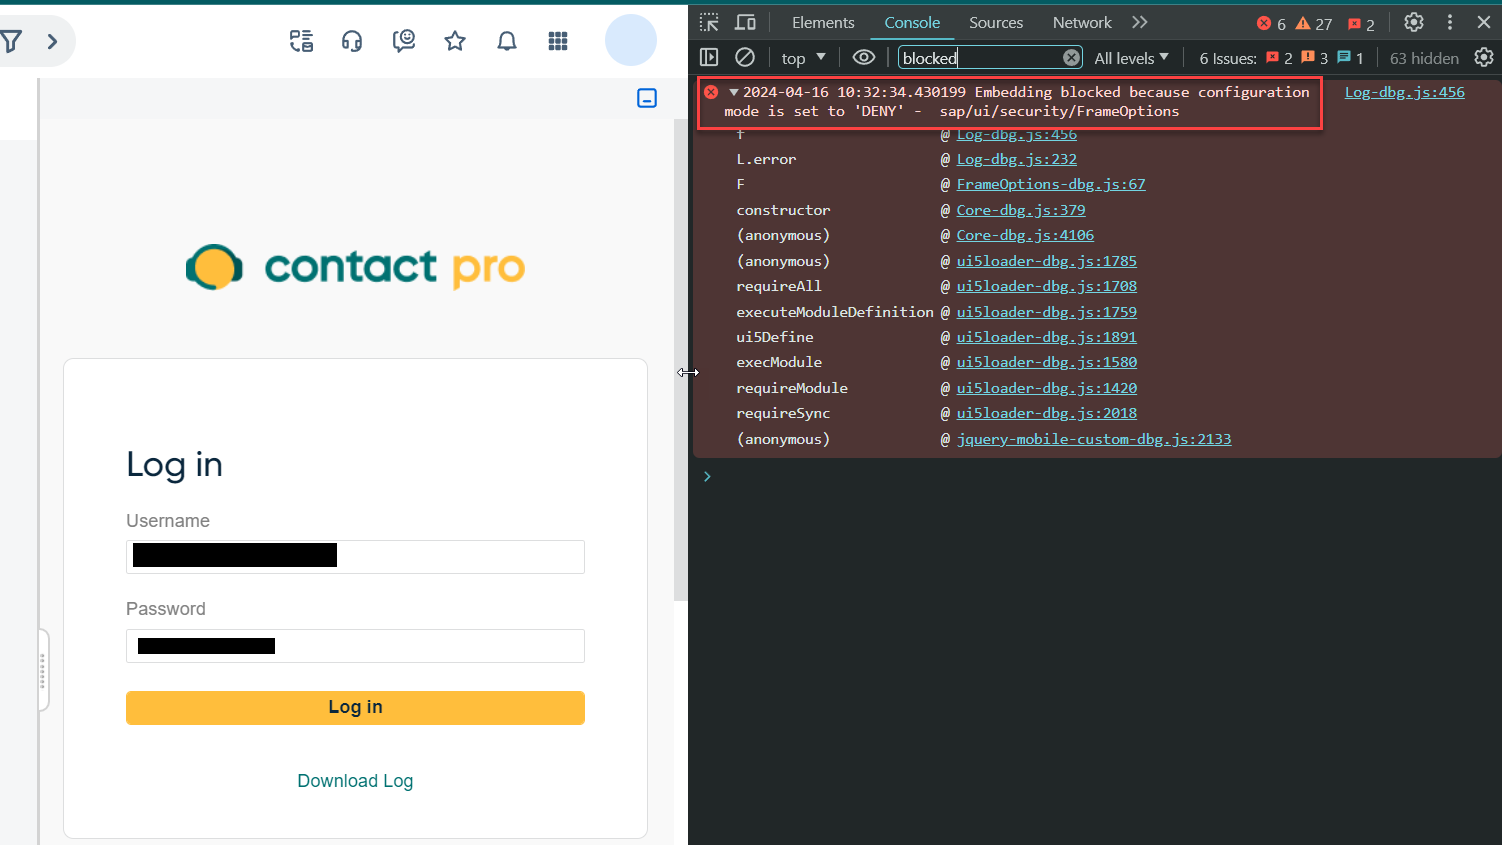Show more DevTools tabs
This screenshot has height=845, width=1502.
[1140, 22]
